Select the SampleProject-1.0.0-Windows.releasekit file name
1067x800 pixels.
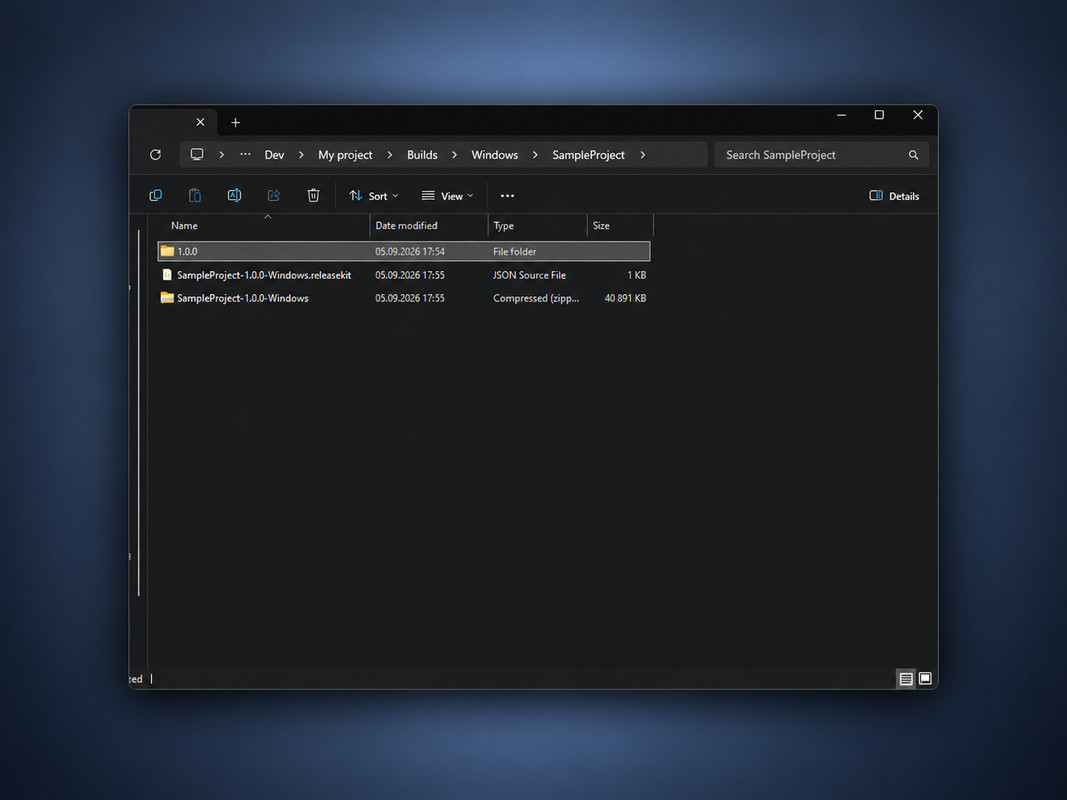[x=264, y=275]
